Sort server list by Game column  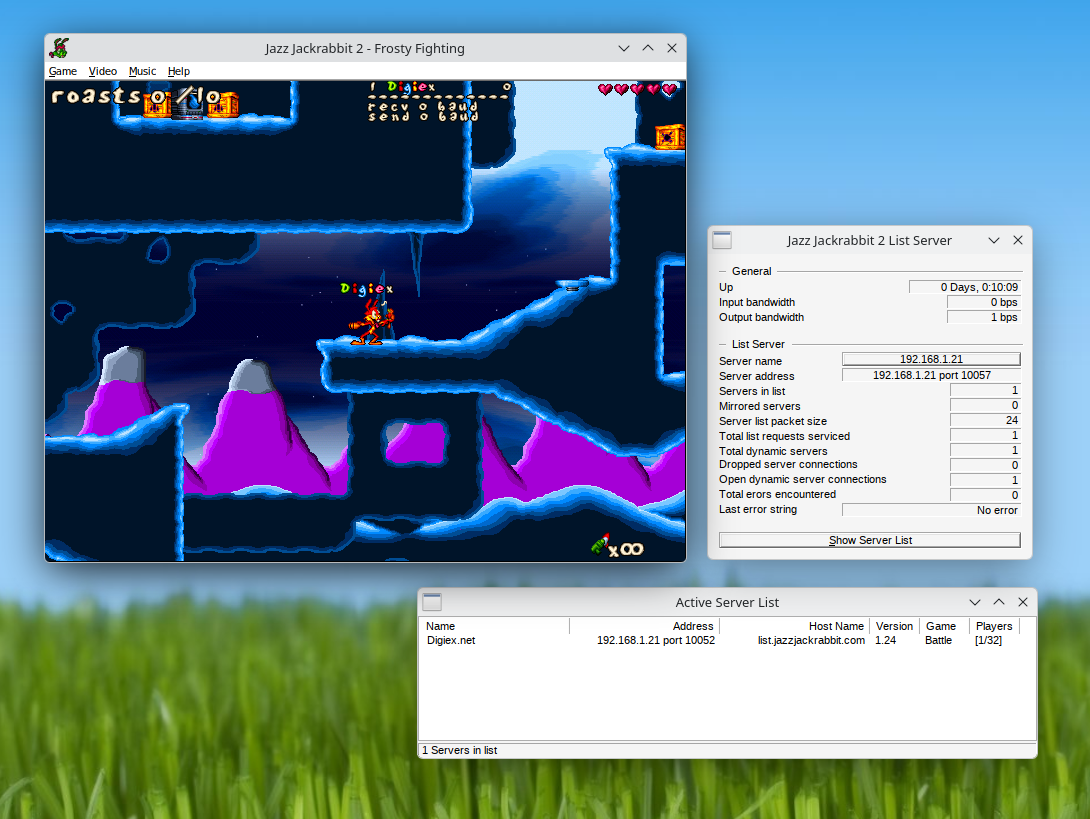944,626
